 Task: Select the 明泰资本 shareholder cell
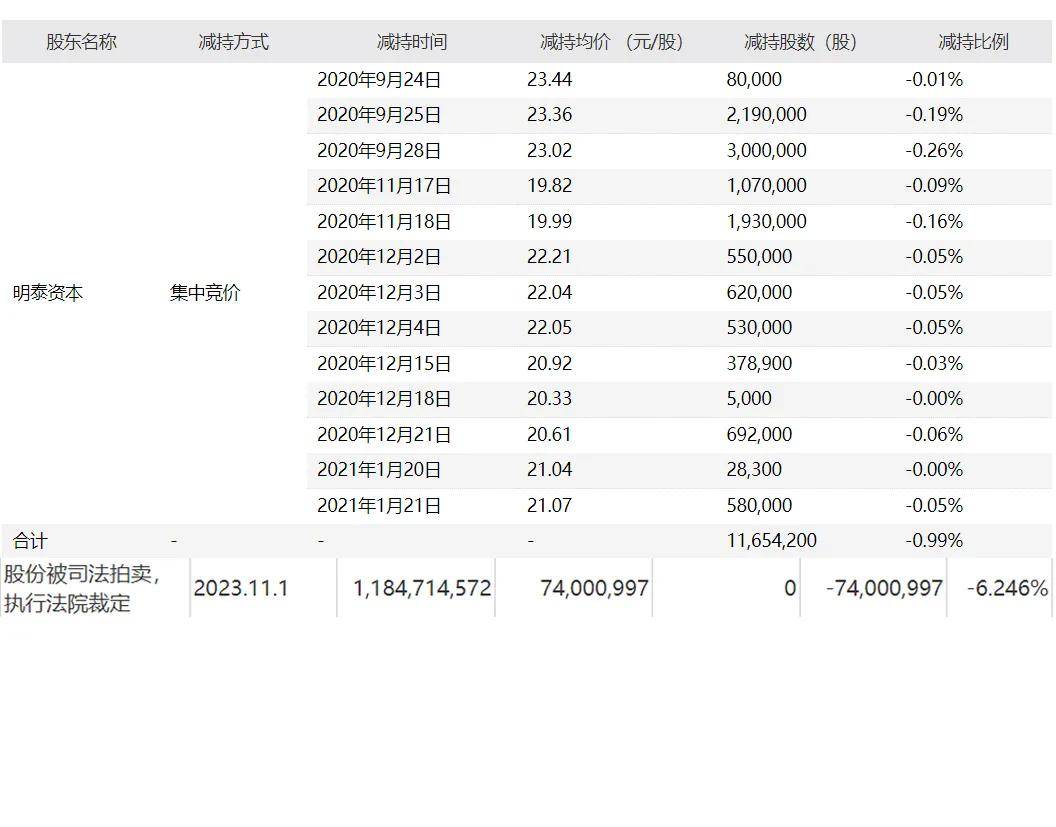[x=48, y=293]
